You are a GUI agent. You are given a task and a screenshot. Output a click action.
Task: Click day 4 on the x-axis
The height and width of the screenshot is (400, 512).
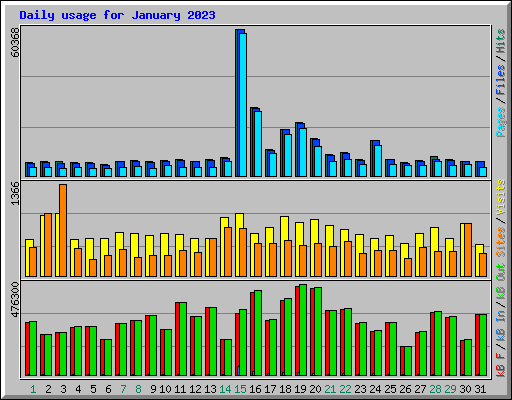[x=78, y=389]
